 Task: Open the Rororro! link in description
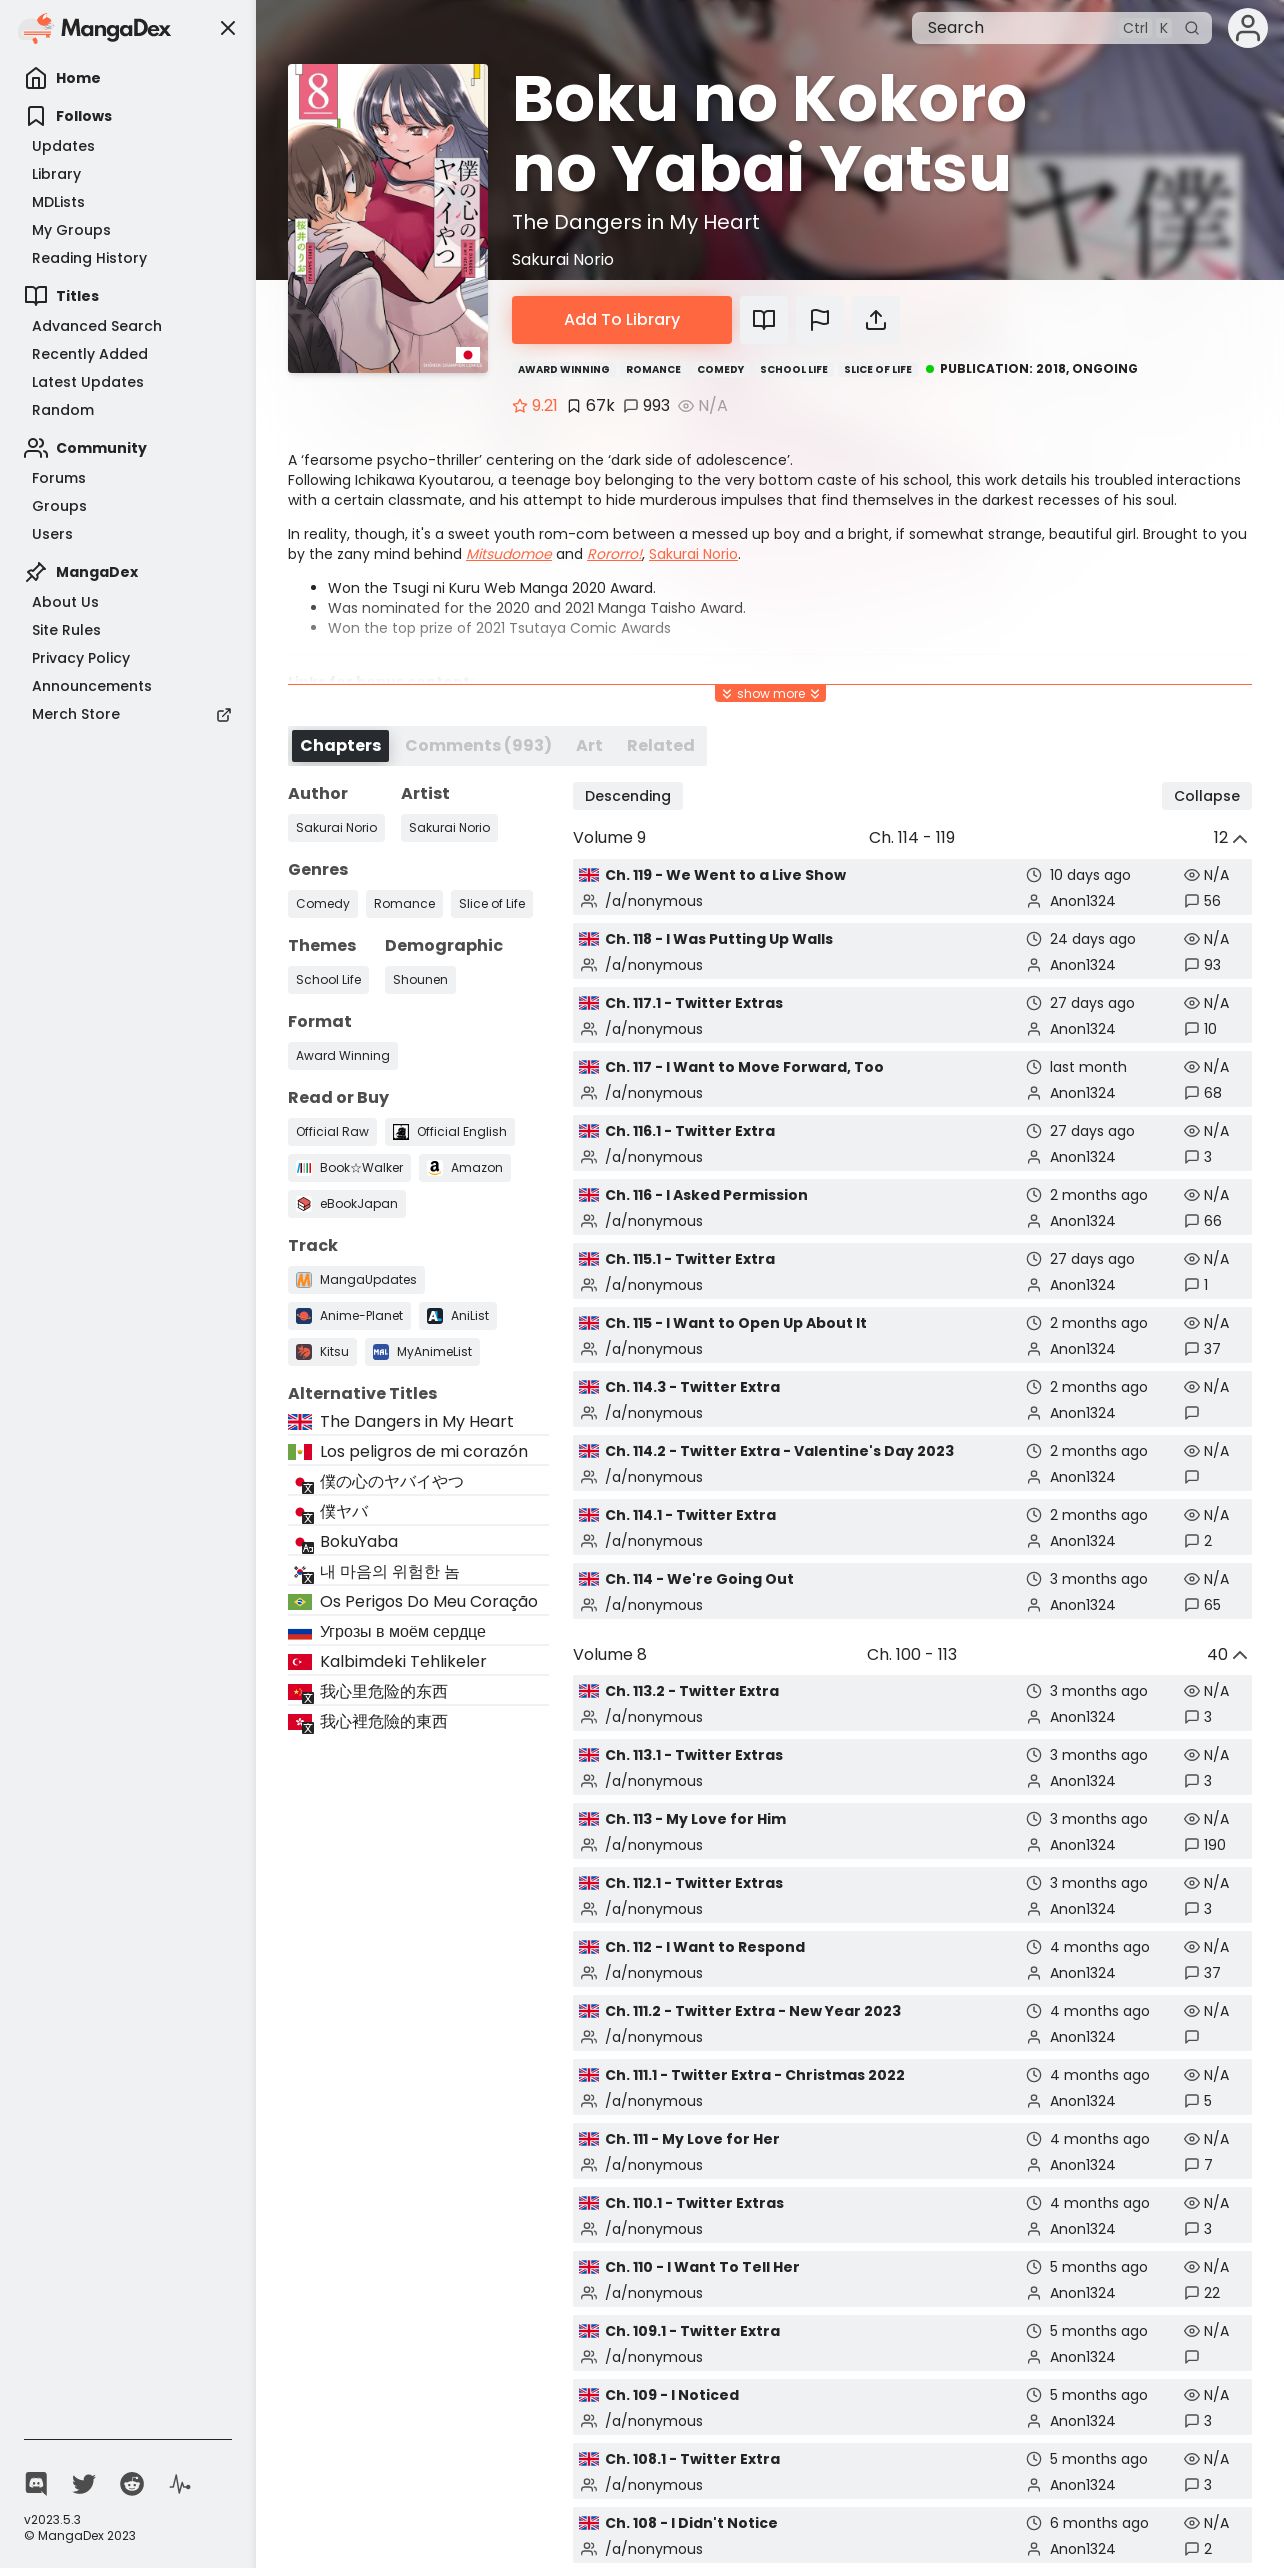pyautogui.click(x=614, y=554)
